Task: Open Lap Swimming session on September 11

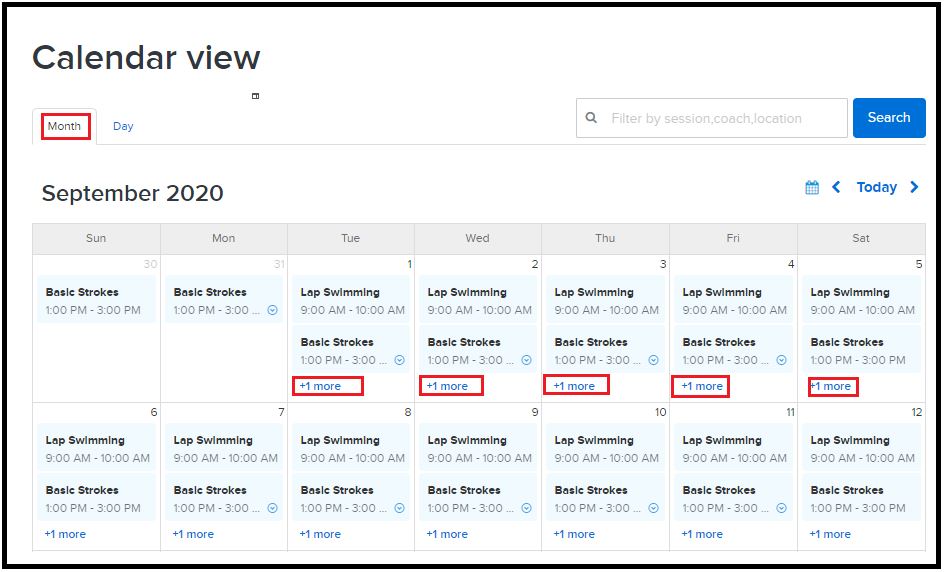Action: [733, 448]
